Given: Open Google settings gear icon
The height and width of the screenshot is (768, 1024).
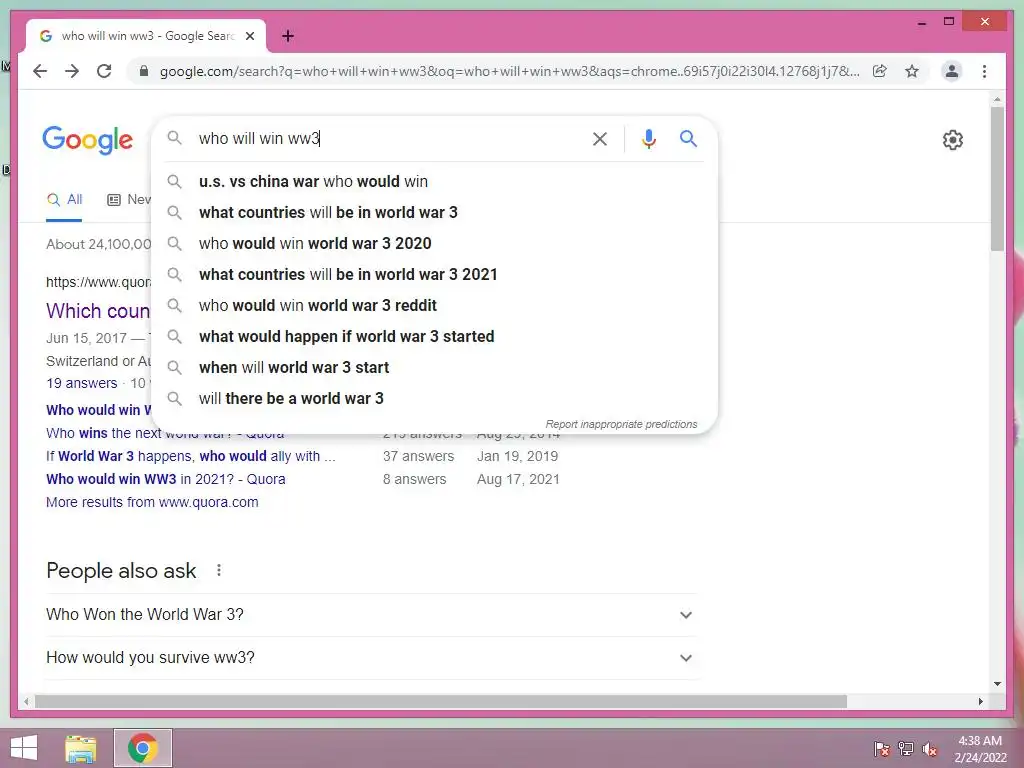Looking at the screenshot, I should tap(952, 140).
